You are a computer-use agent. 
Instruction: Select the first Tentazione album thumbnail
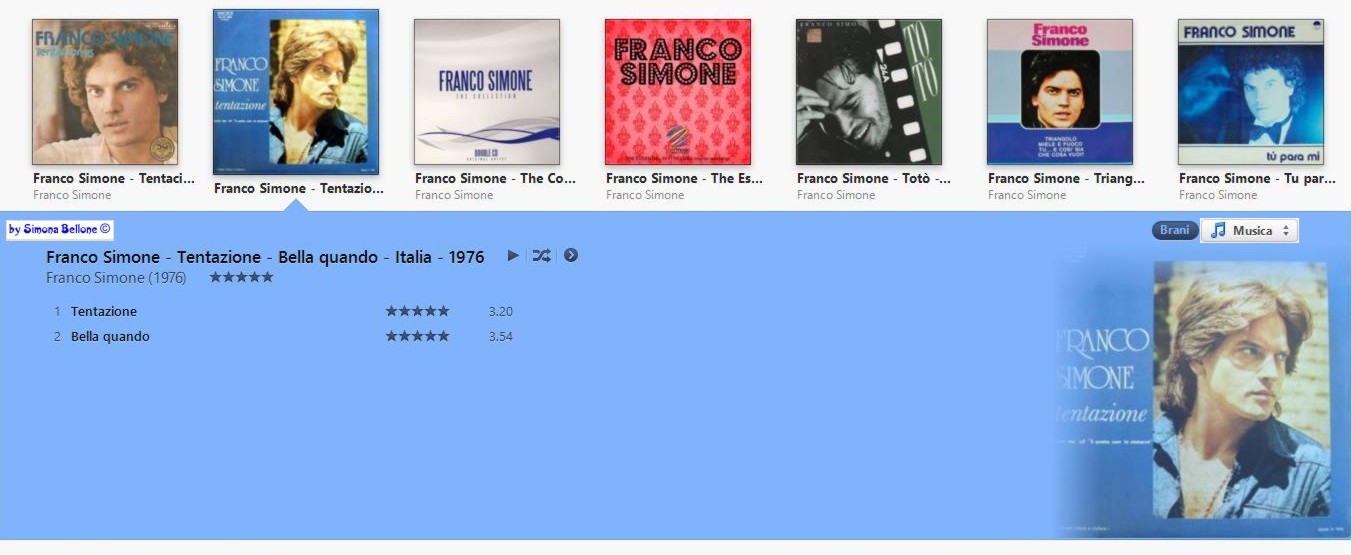click(x=105, y=92)
